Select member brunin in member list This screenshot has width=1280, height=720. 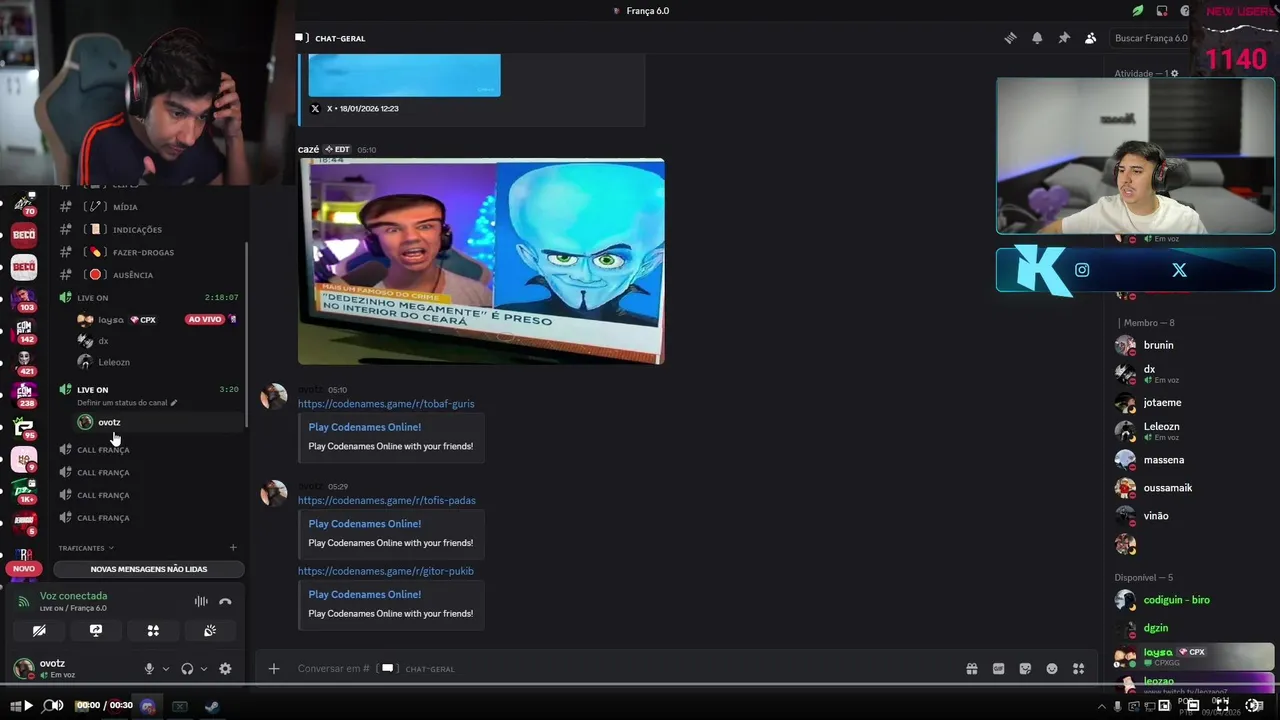1159,345
